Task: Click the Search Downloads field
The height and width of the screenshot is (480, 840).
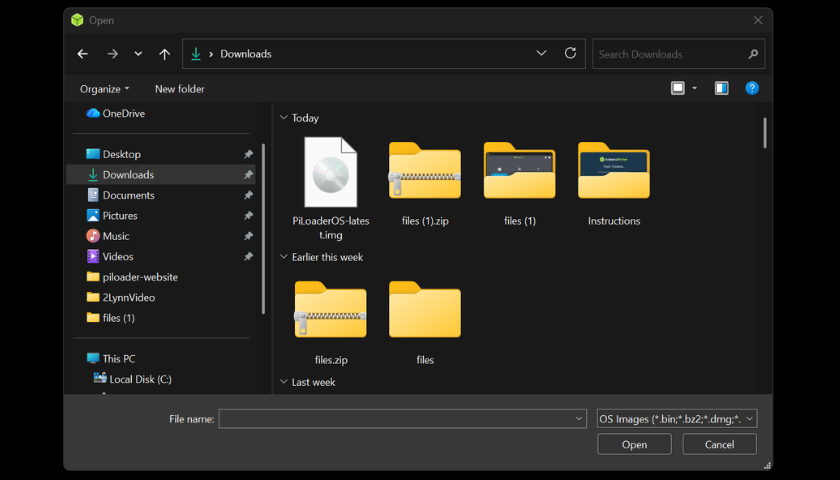Action: pos(678,54)
